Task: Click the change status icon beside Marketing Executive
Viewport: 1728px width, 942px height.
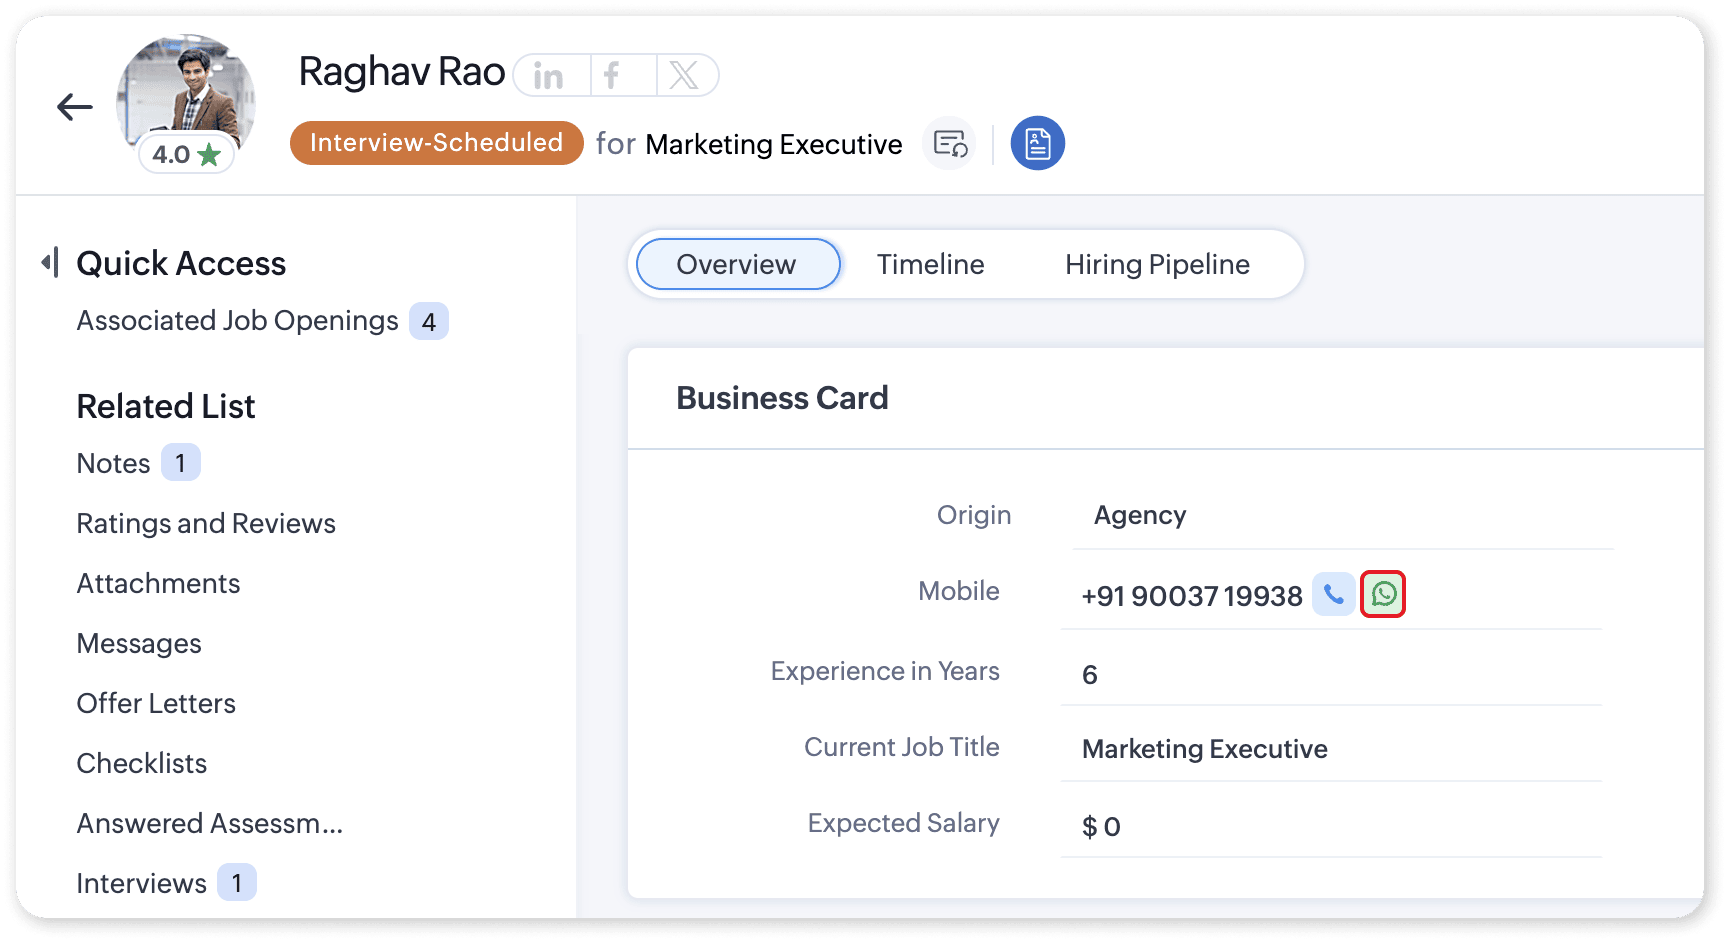Action: [x=949, y=144]
